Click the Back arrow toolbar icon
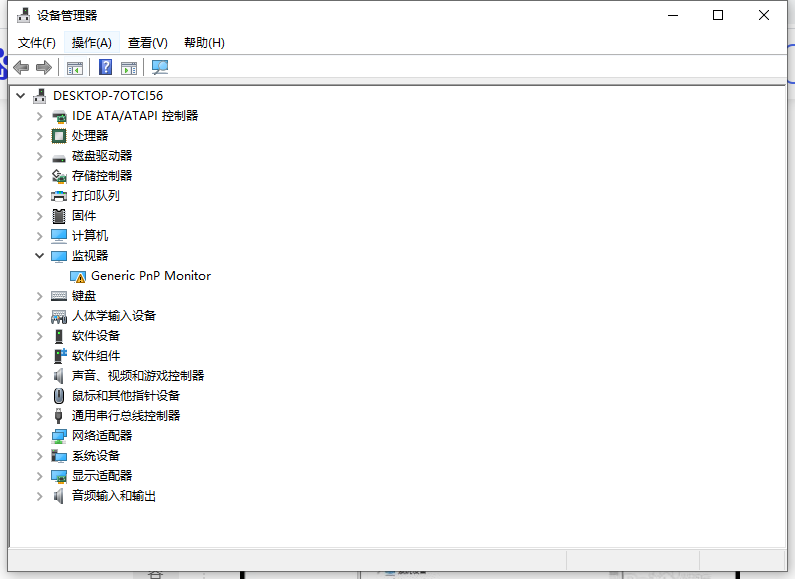Image resolution: width=795 pixels, height=579 pixels. point(21,67)
